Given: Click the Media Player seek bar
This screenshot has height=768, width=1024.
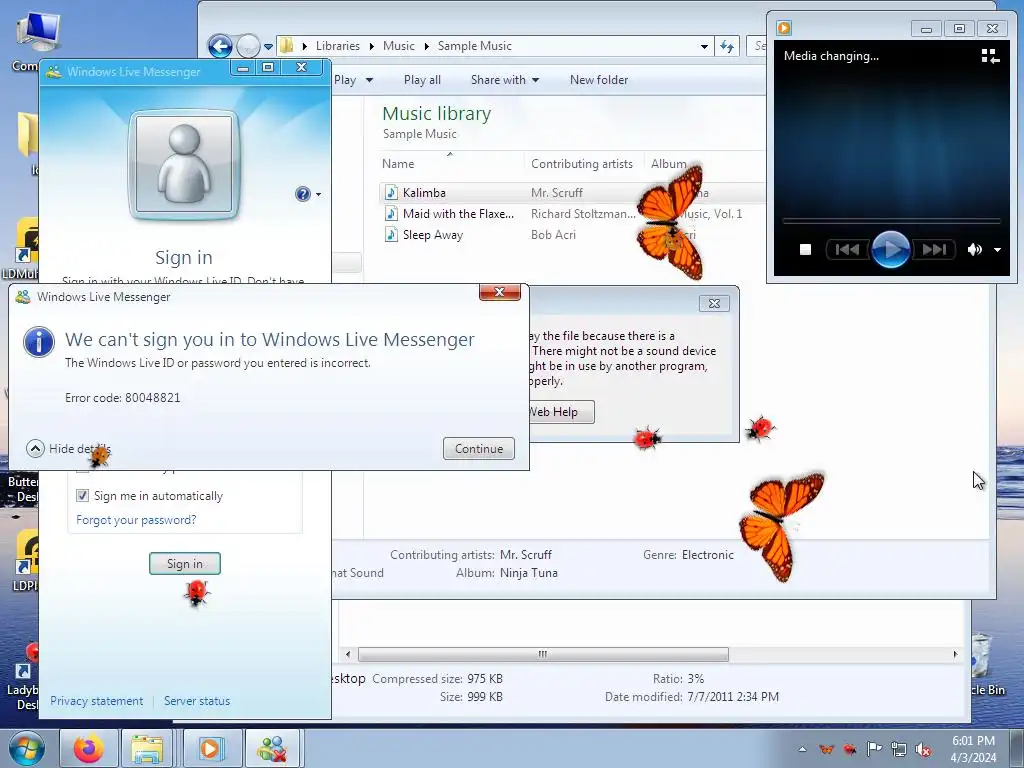Looking at the screenshot, I should (x=891, y=221).
